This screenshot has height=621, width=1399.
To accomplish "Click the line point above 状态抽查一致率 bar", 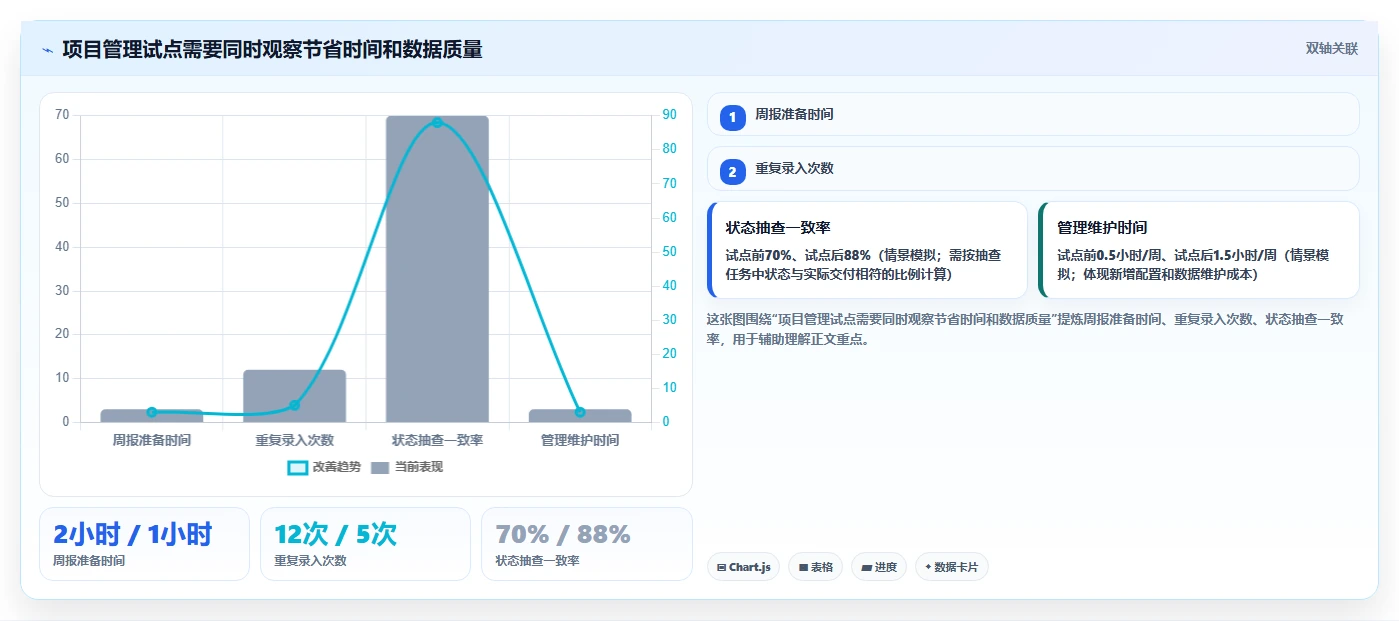I will [437, 122].
